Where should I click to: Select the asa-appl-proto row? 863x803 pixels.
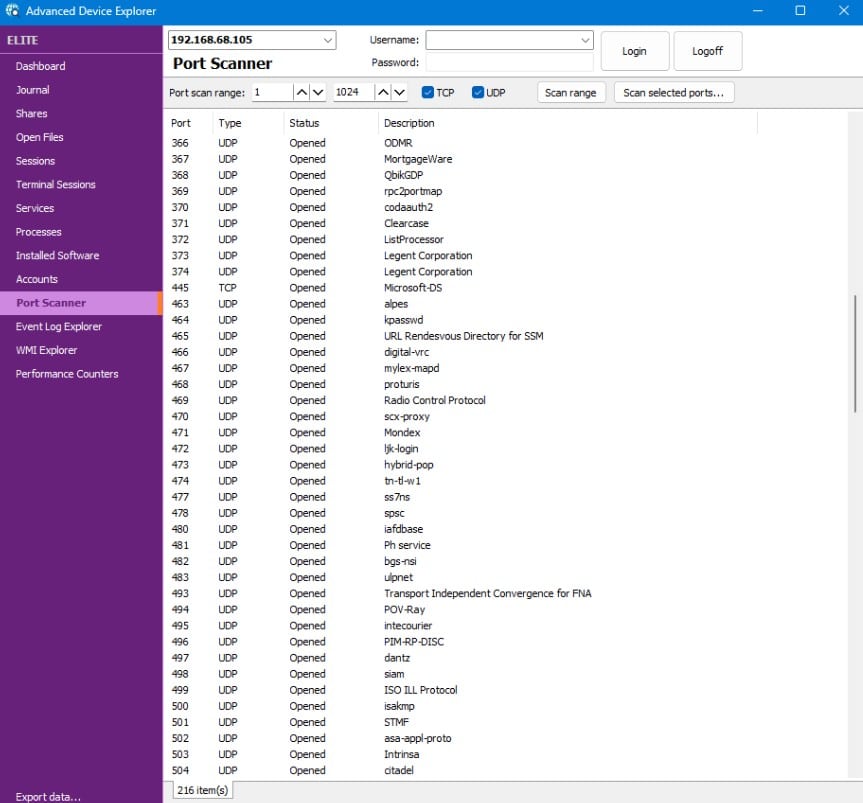(461, 739)
